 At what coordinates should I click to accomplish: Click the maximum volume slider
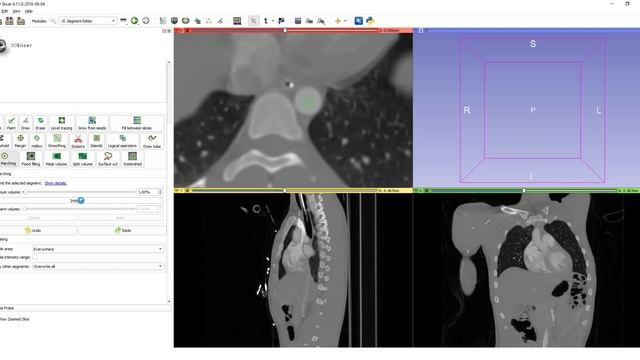79,192
